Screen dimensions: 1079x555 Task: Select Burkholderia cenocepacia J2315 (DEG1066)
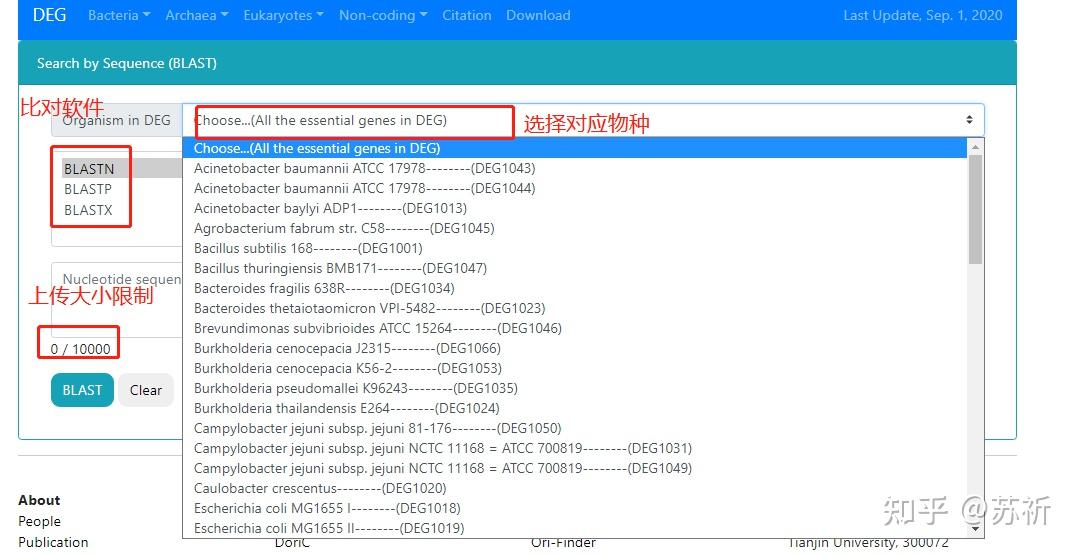[575, 348]
